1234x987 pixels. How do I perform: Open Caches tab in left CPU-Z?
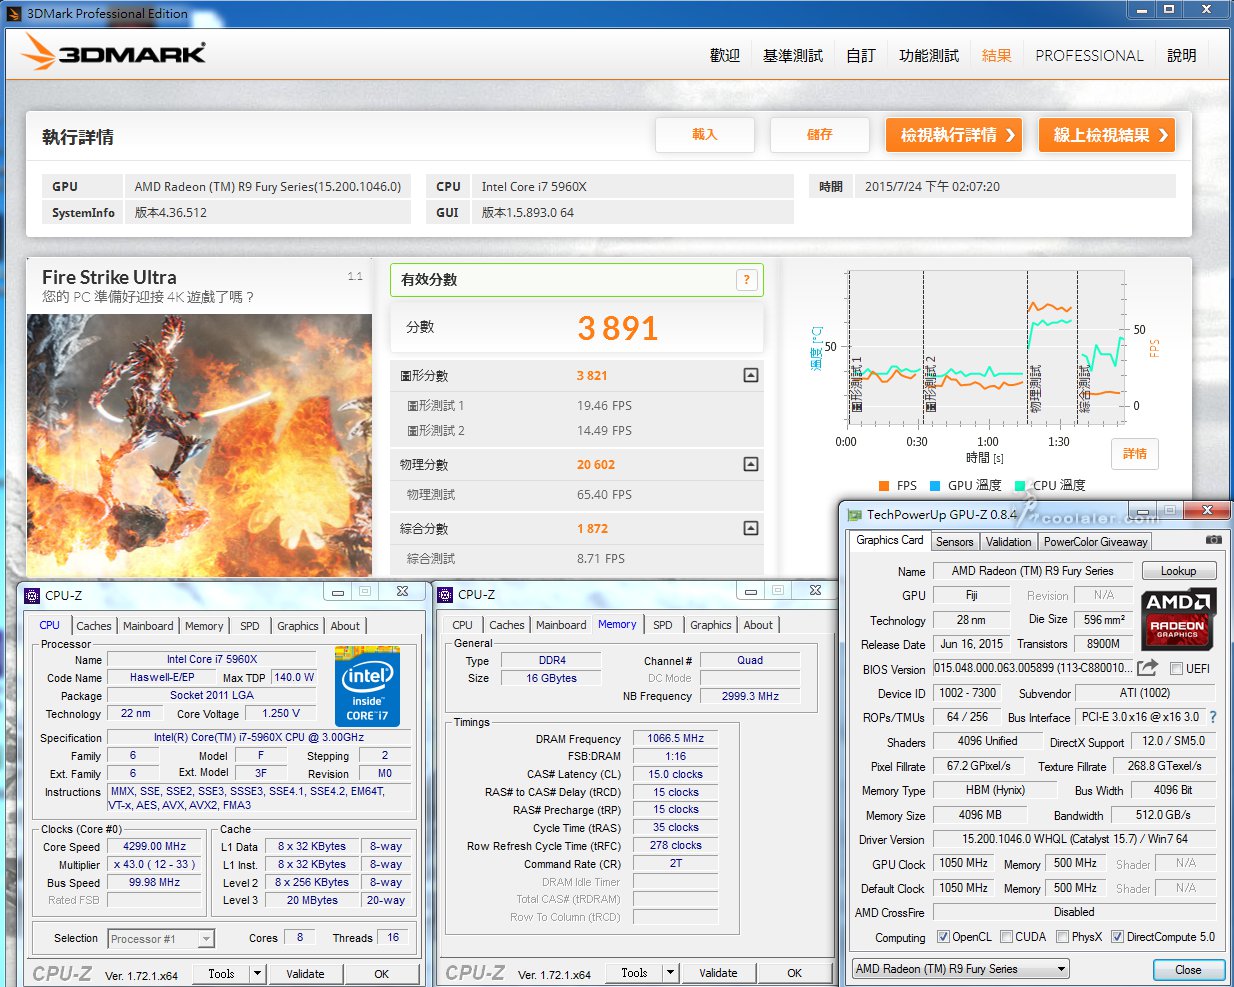click(x=94, y=626)
